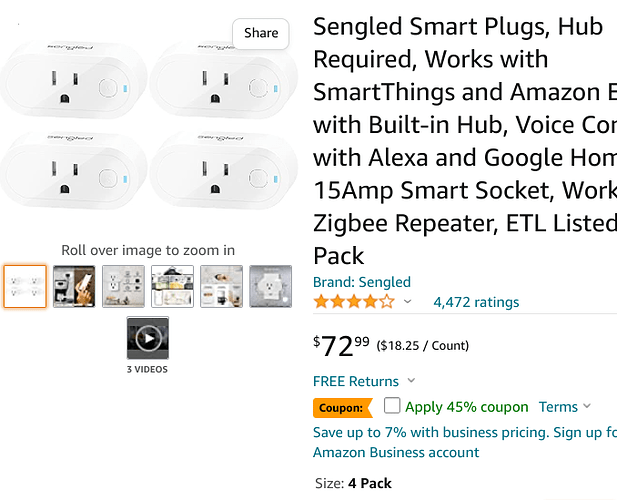This screenshot has height=500, width=617.
Task: Play the product video thumbnail
Action: [x=148, y=338]
